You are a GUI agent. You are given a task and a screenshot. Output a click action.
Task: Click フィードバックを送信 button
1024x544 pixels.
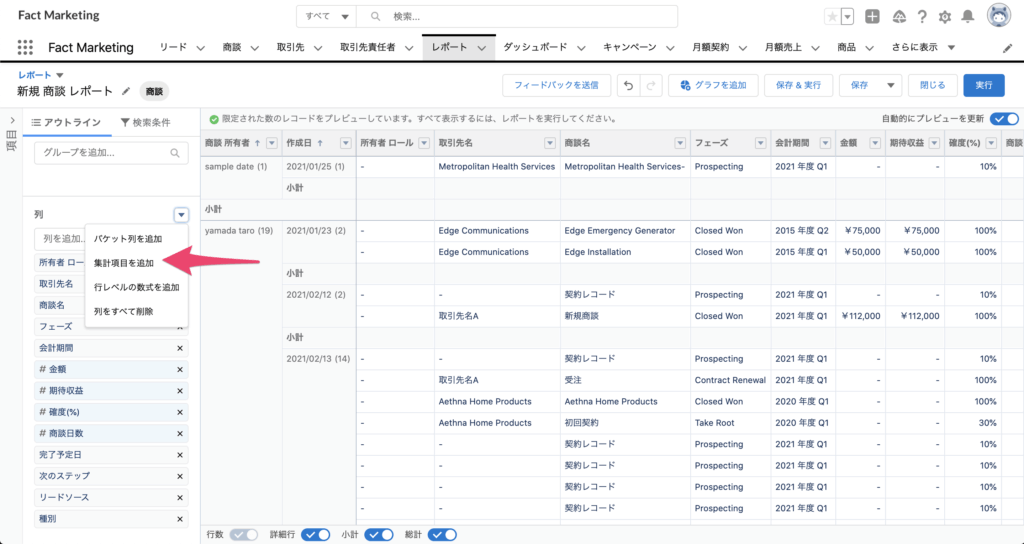556,86
